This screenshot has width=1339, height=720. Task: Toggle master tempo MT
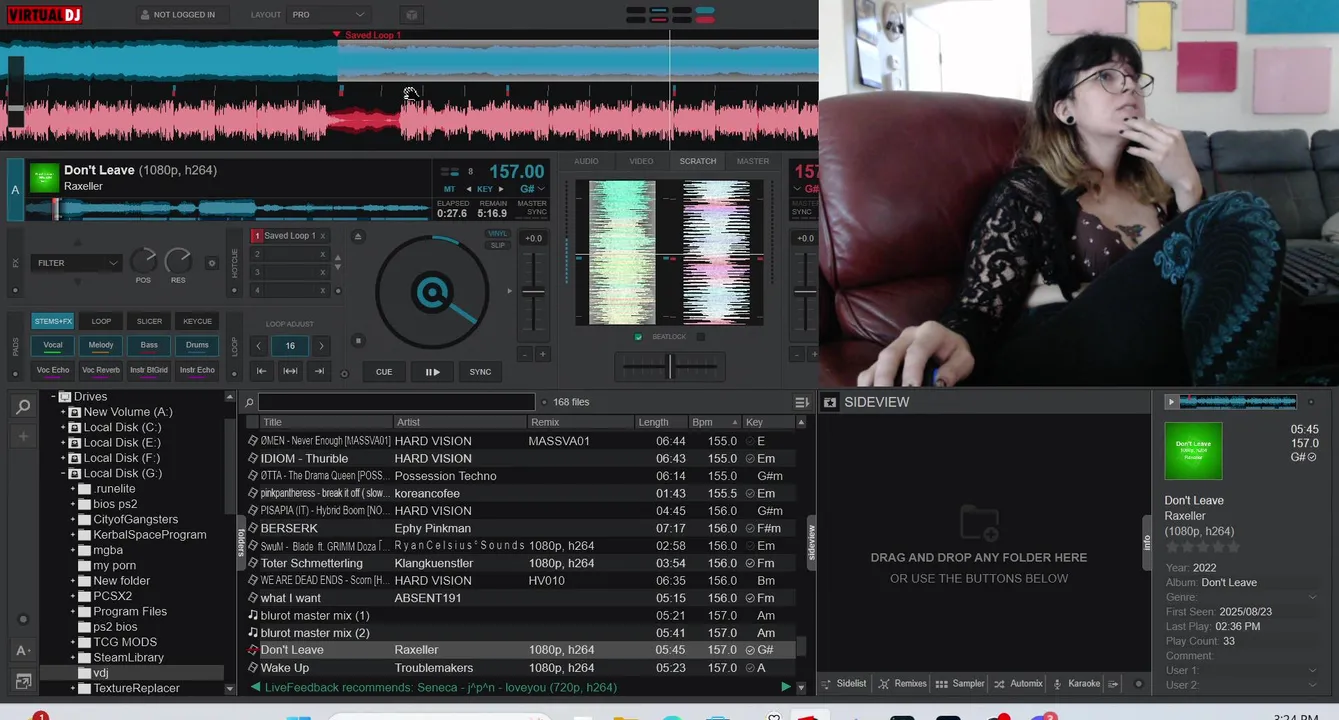coord(449,189)
